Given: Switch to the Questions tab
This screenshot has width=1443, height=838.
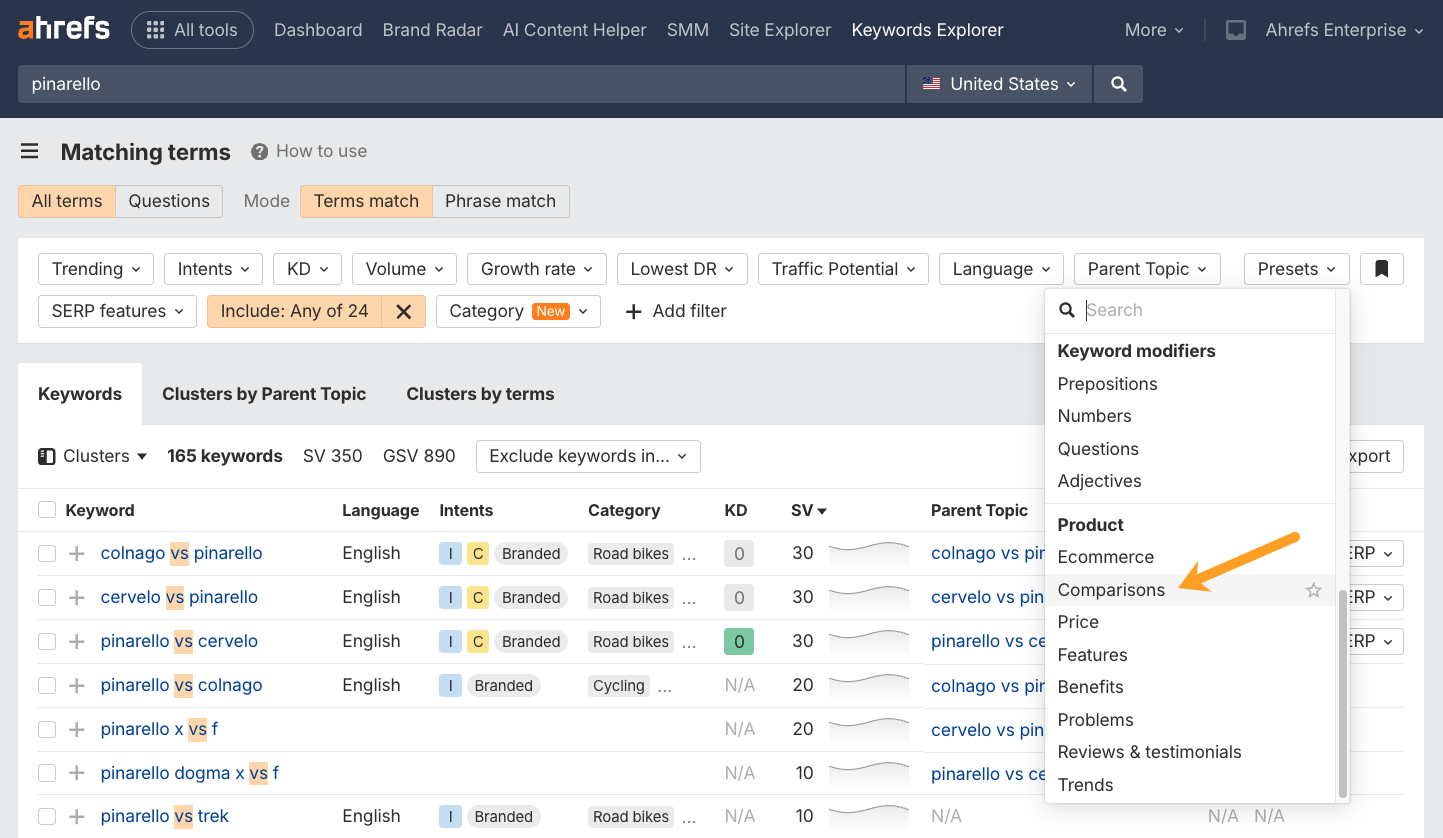Looking at the screenshot, I should click(169, 201).
